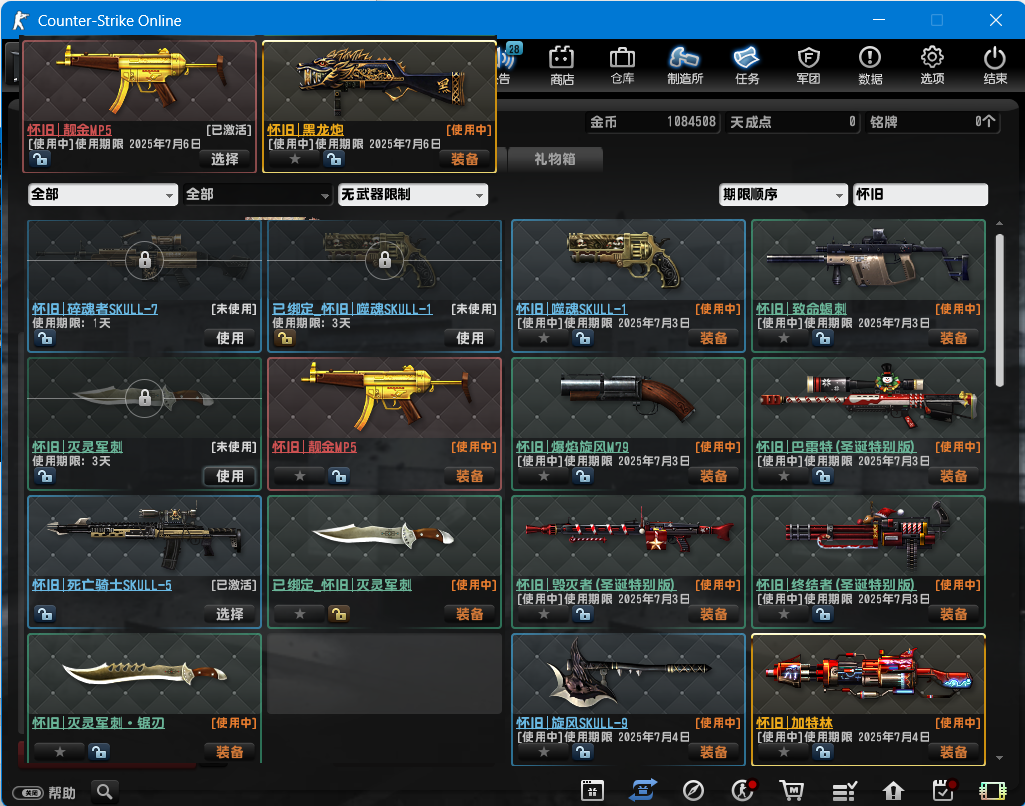The width and height of the screenshot is (1025, 806).
Task: Open the compass icon in bottom bar
Action: [x=693, y=790]
